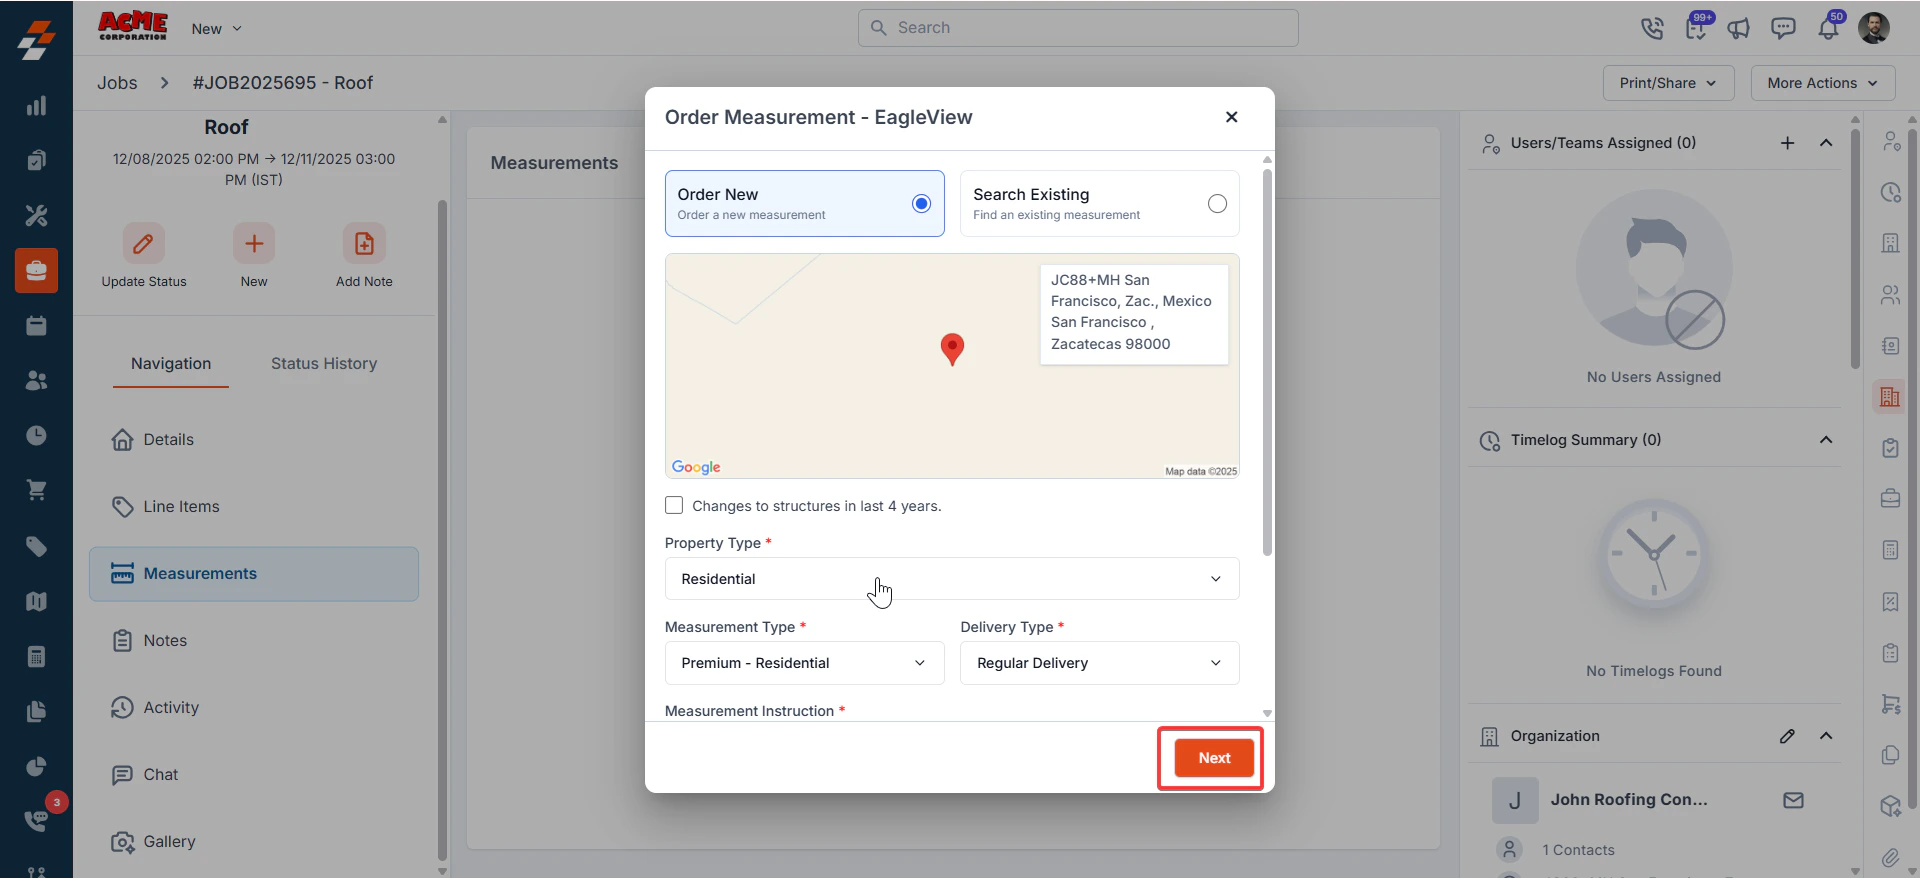Open Chat in the navigation list
This screenshot has height=878, width=1920.
254,774
